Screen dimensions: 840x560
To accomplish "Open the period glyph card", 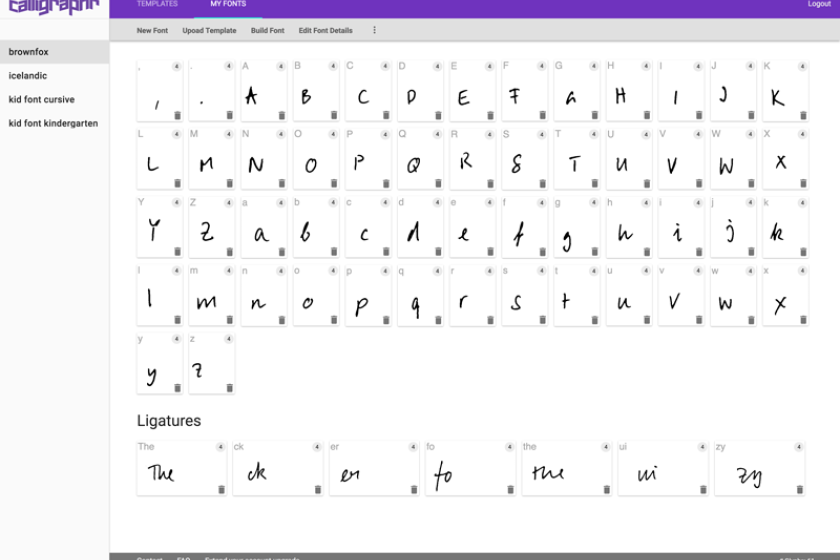I will click(x=212, y=91).
